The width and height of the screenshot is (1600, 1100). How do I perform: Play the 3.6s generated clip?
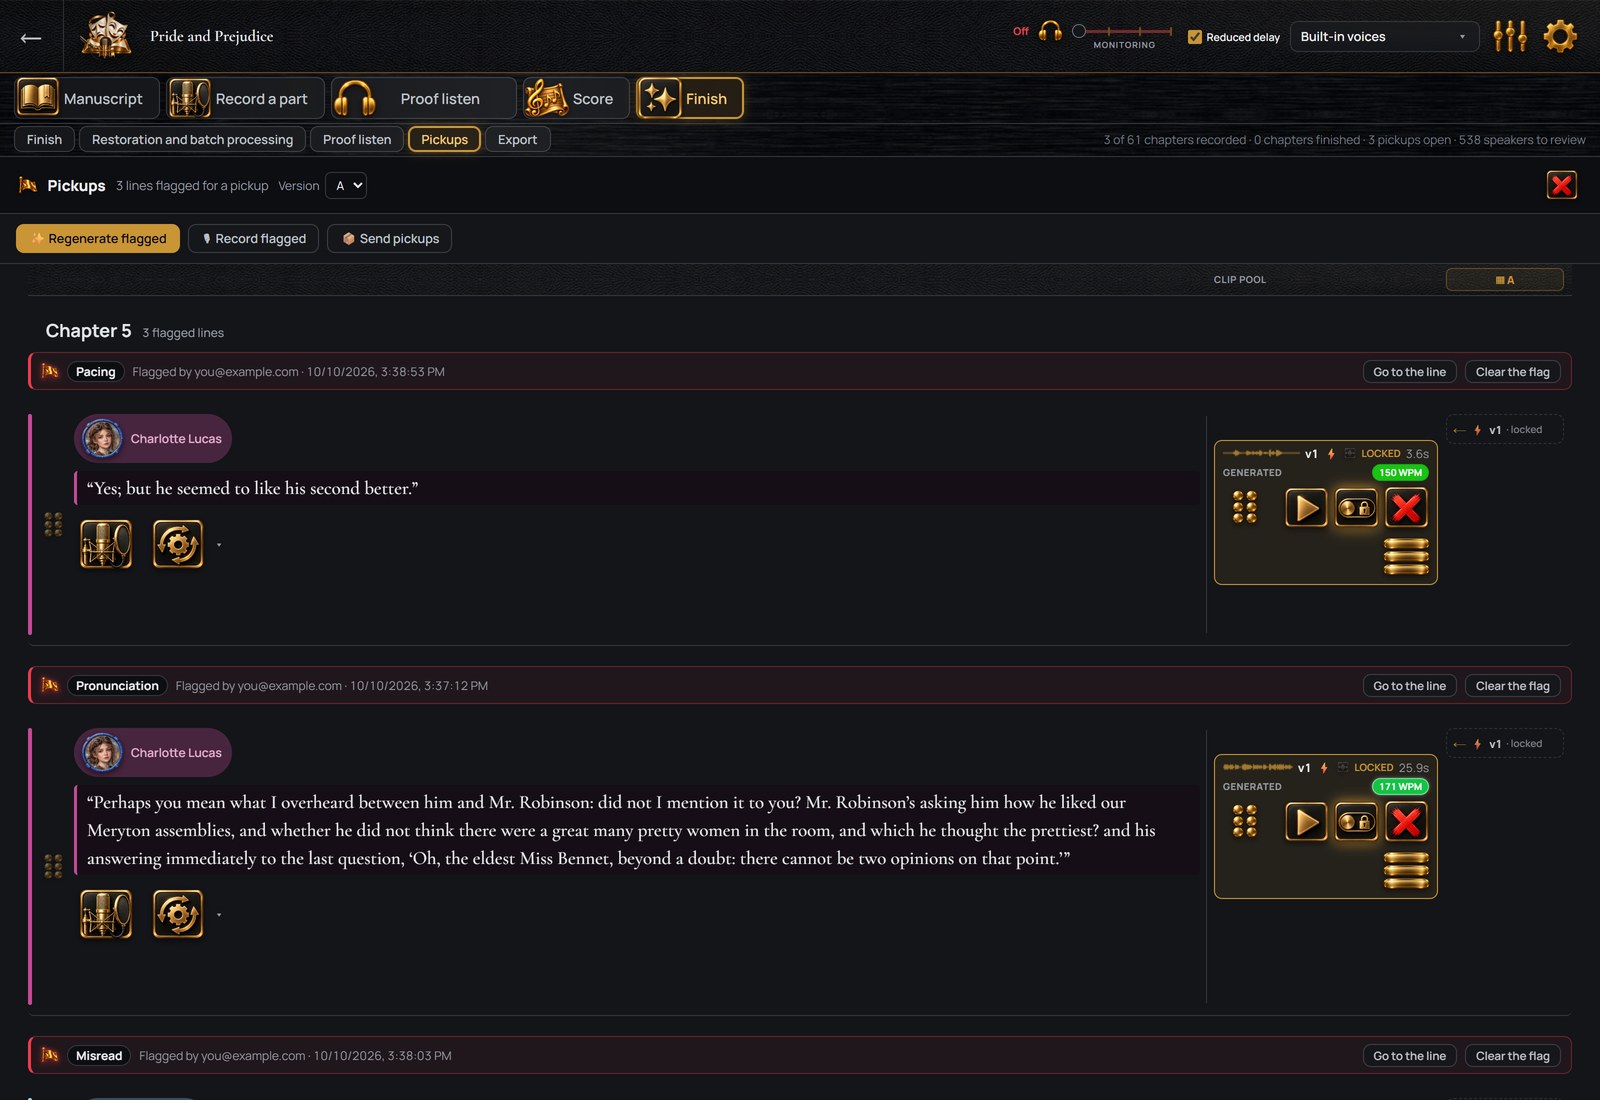pyautogui.click(x=1305, y=508)
